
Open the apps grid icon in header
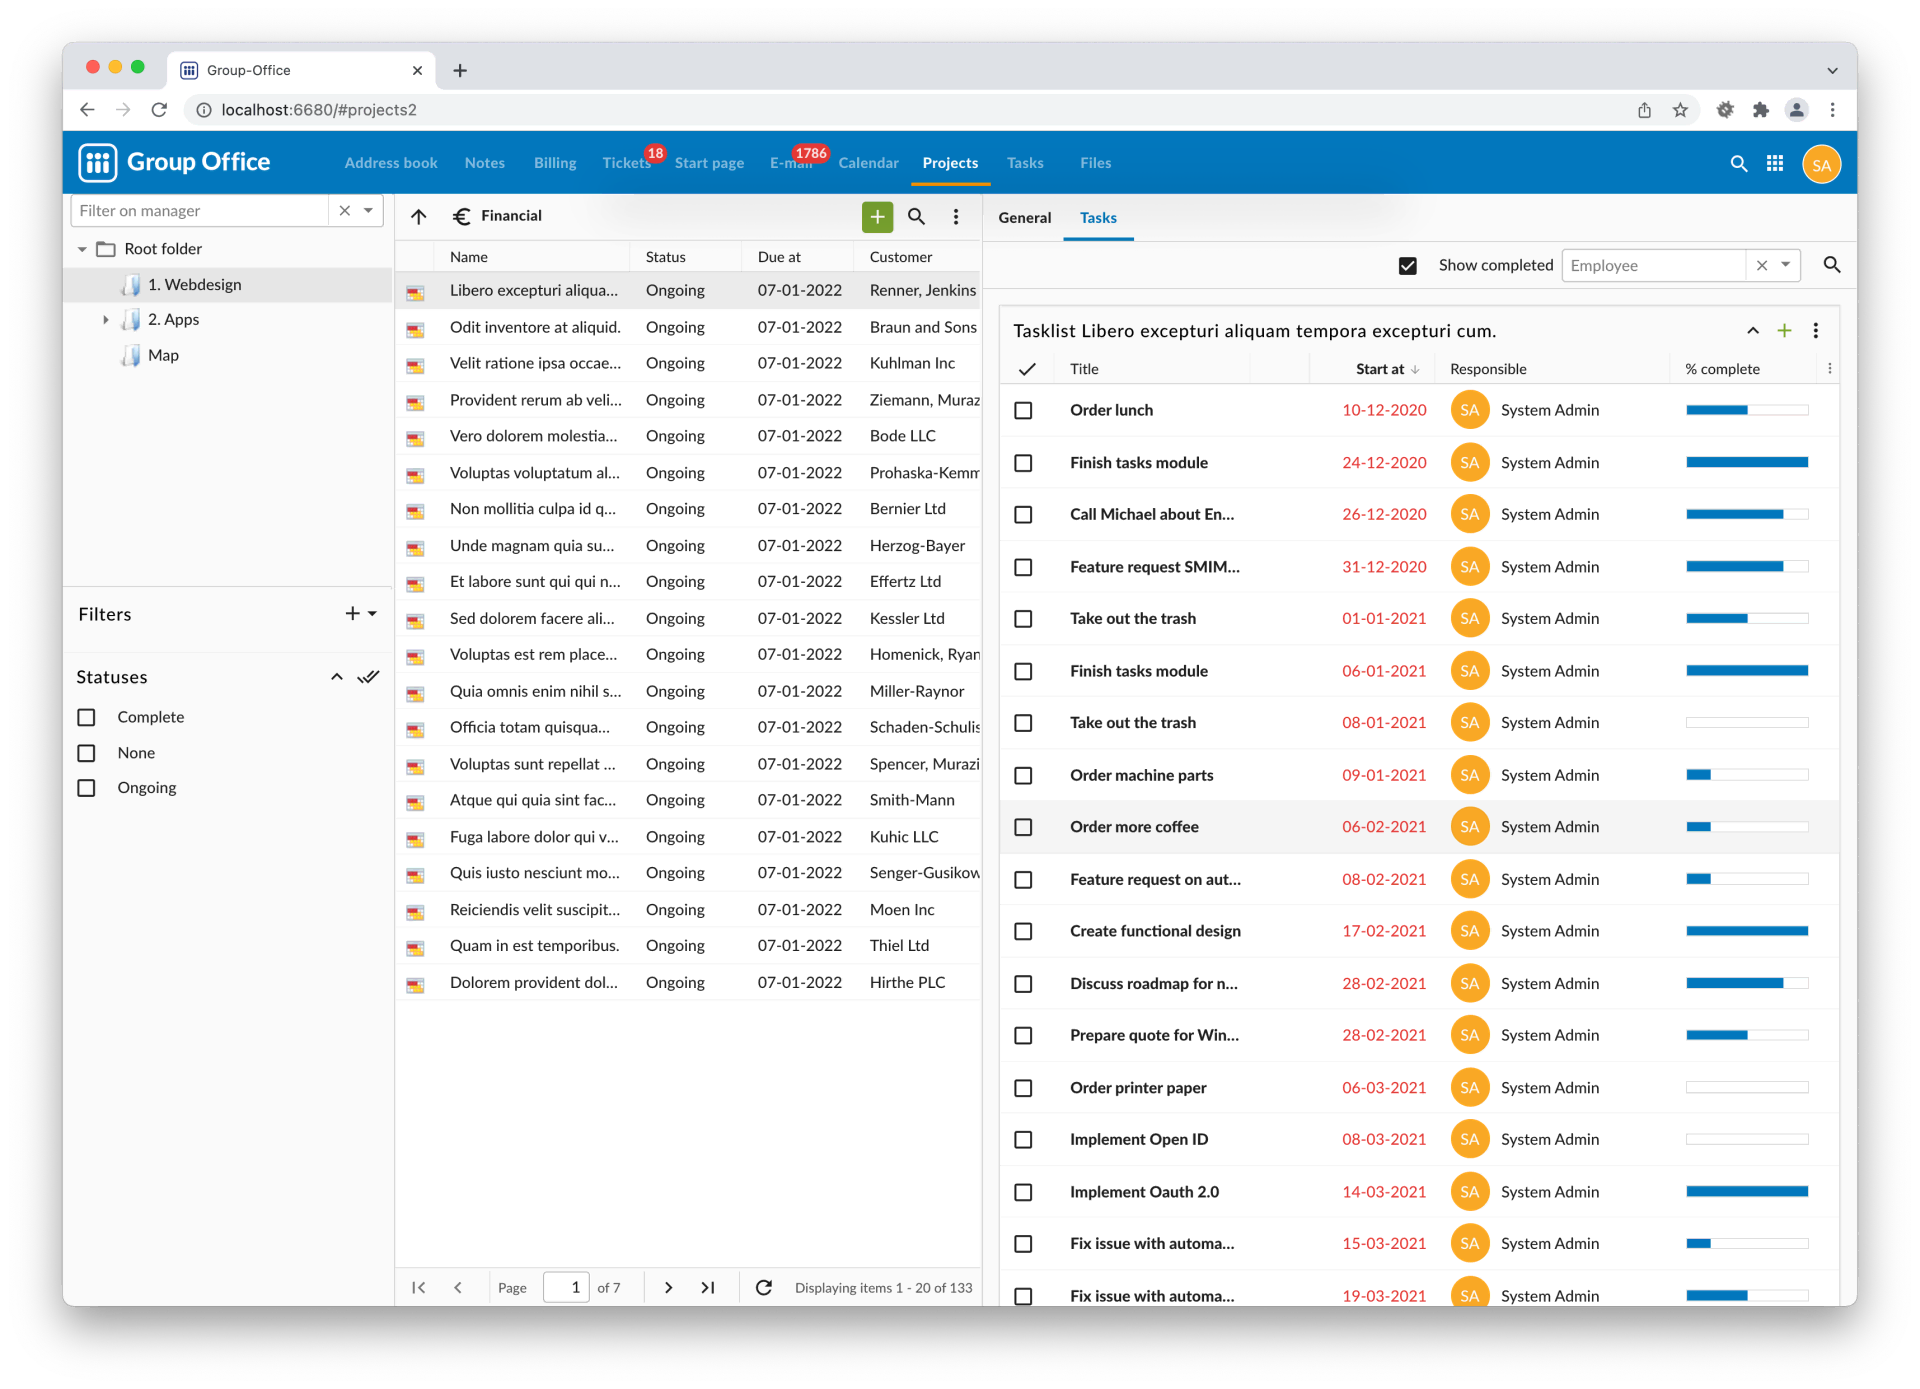click(1775, 163)
